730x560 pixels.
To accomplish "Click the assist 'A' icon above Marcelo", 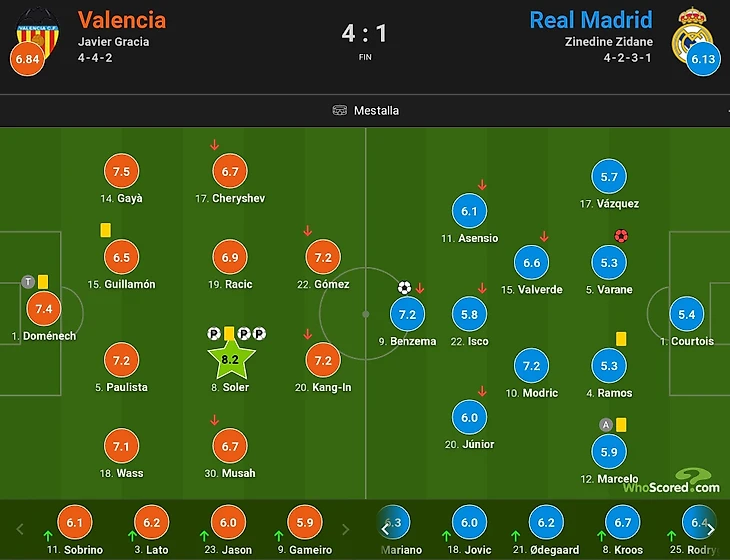I will click(x=606, y=425).
